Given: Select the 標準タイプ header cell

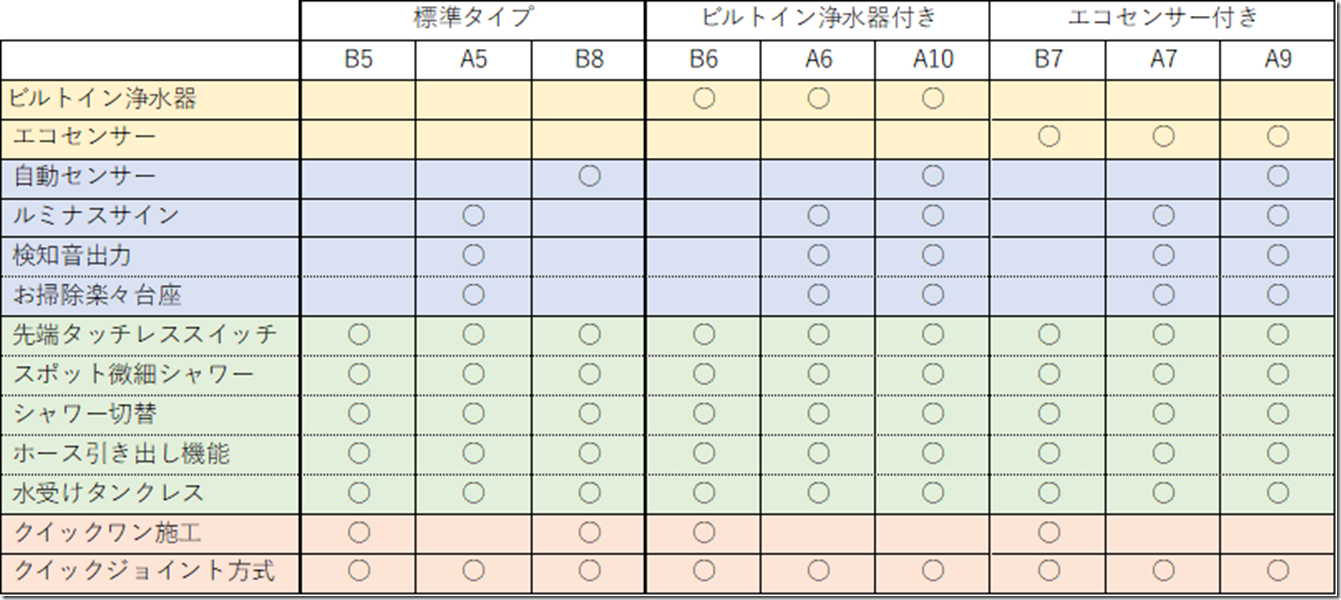Looking at the screenshot, I should 473,19.
